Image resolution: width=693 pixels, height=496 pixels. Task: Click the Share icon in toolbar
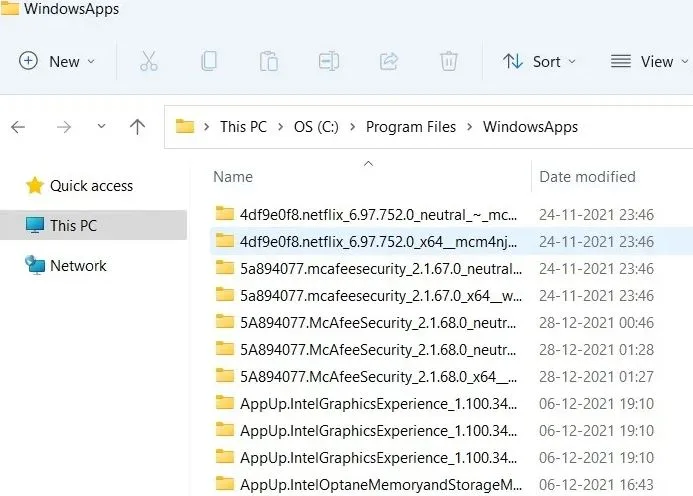click(388, 61)
